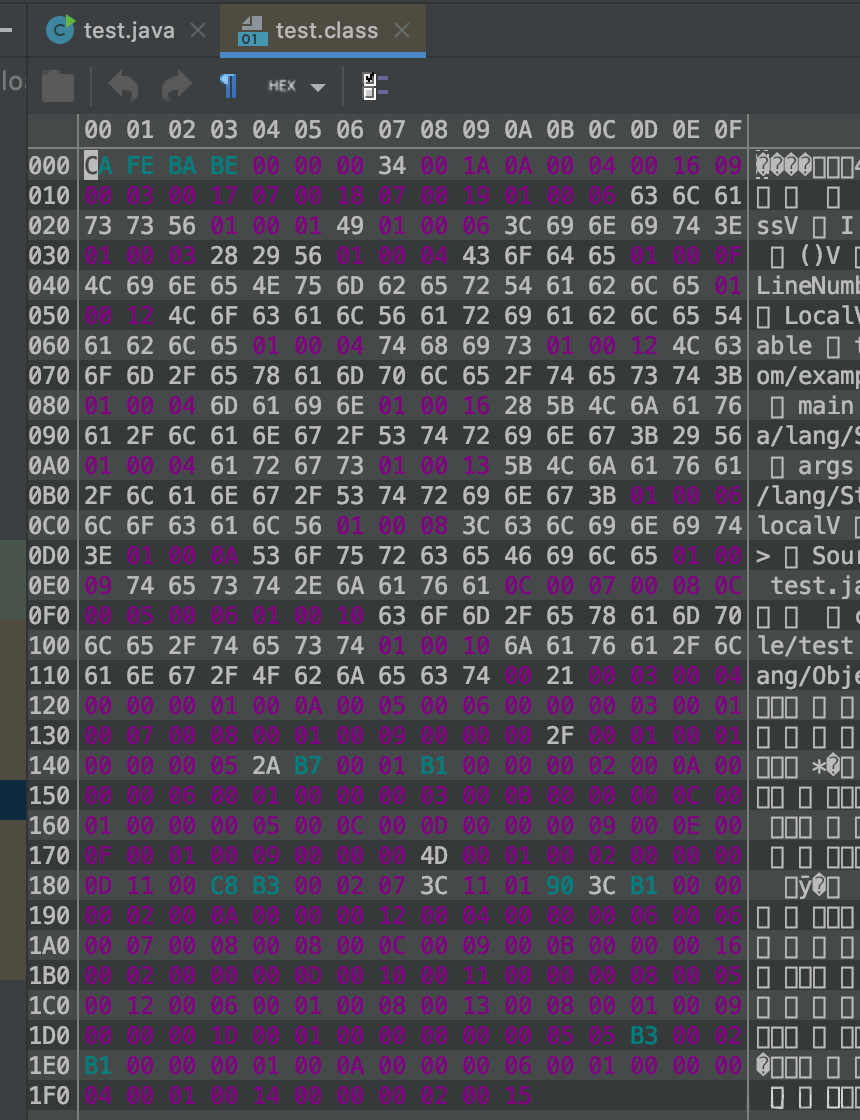860x1120 pixels.
Task: Select the test.class tab
Action: click(326, 31)
